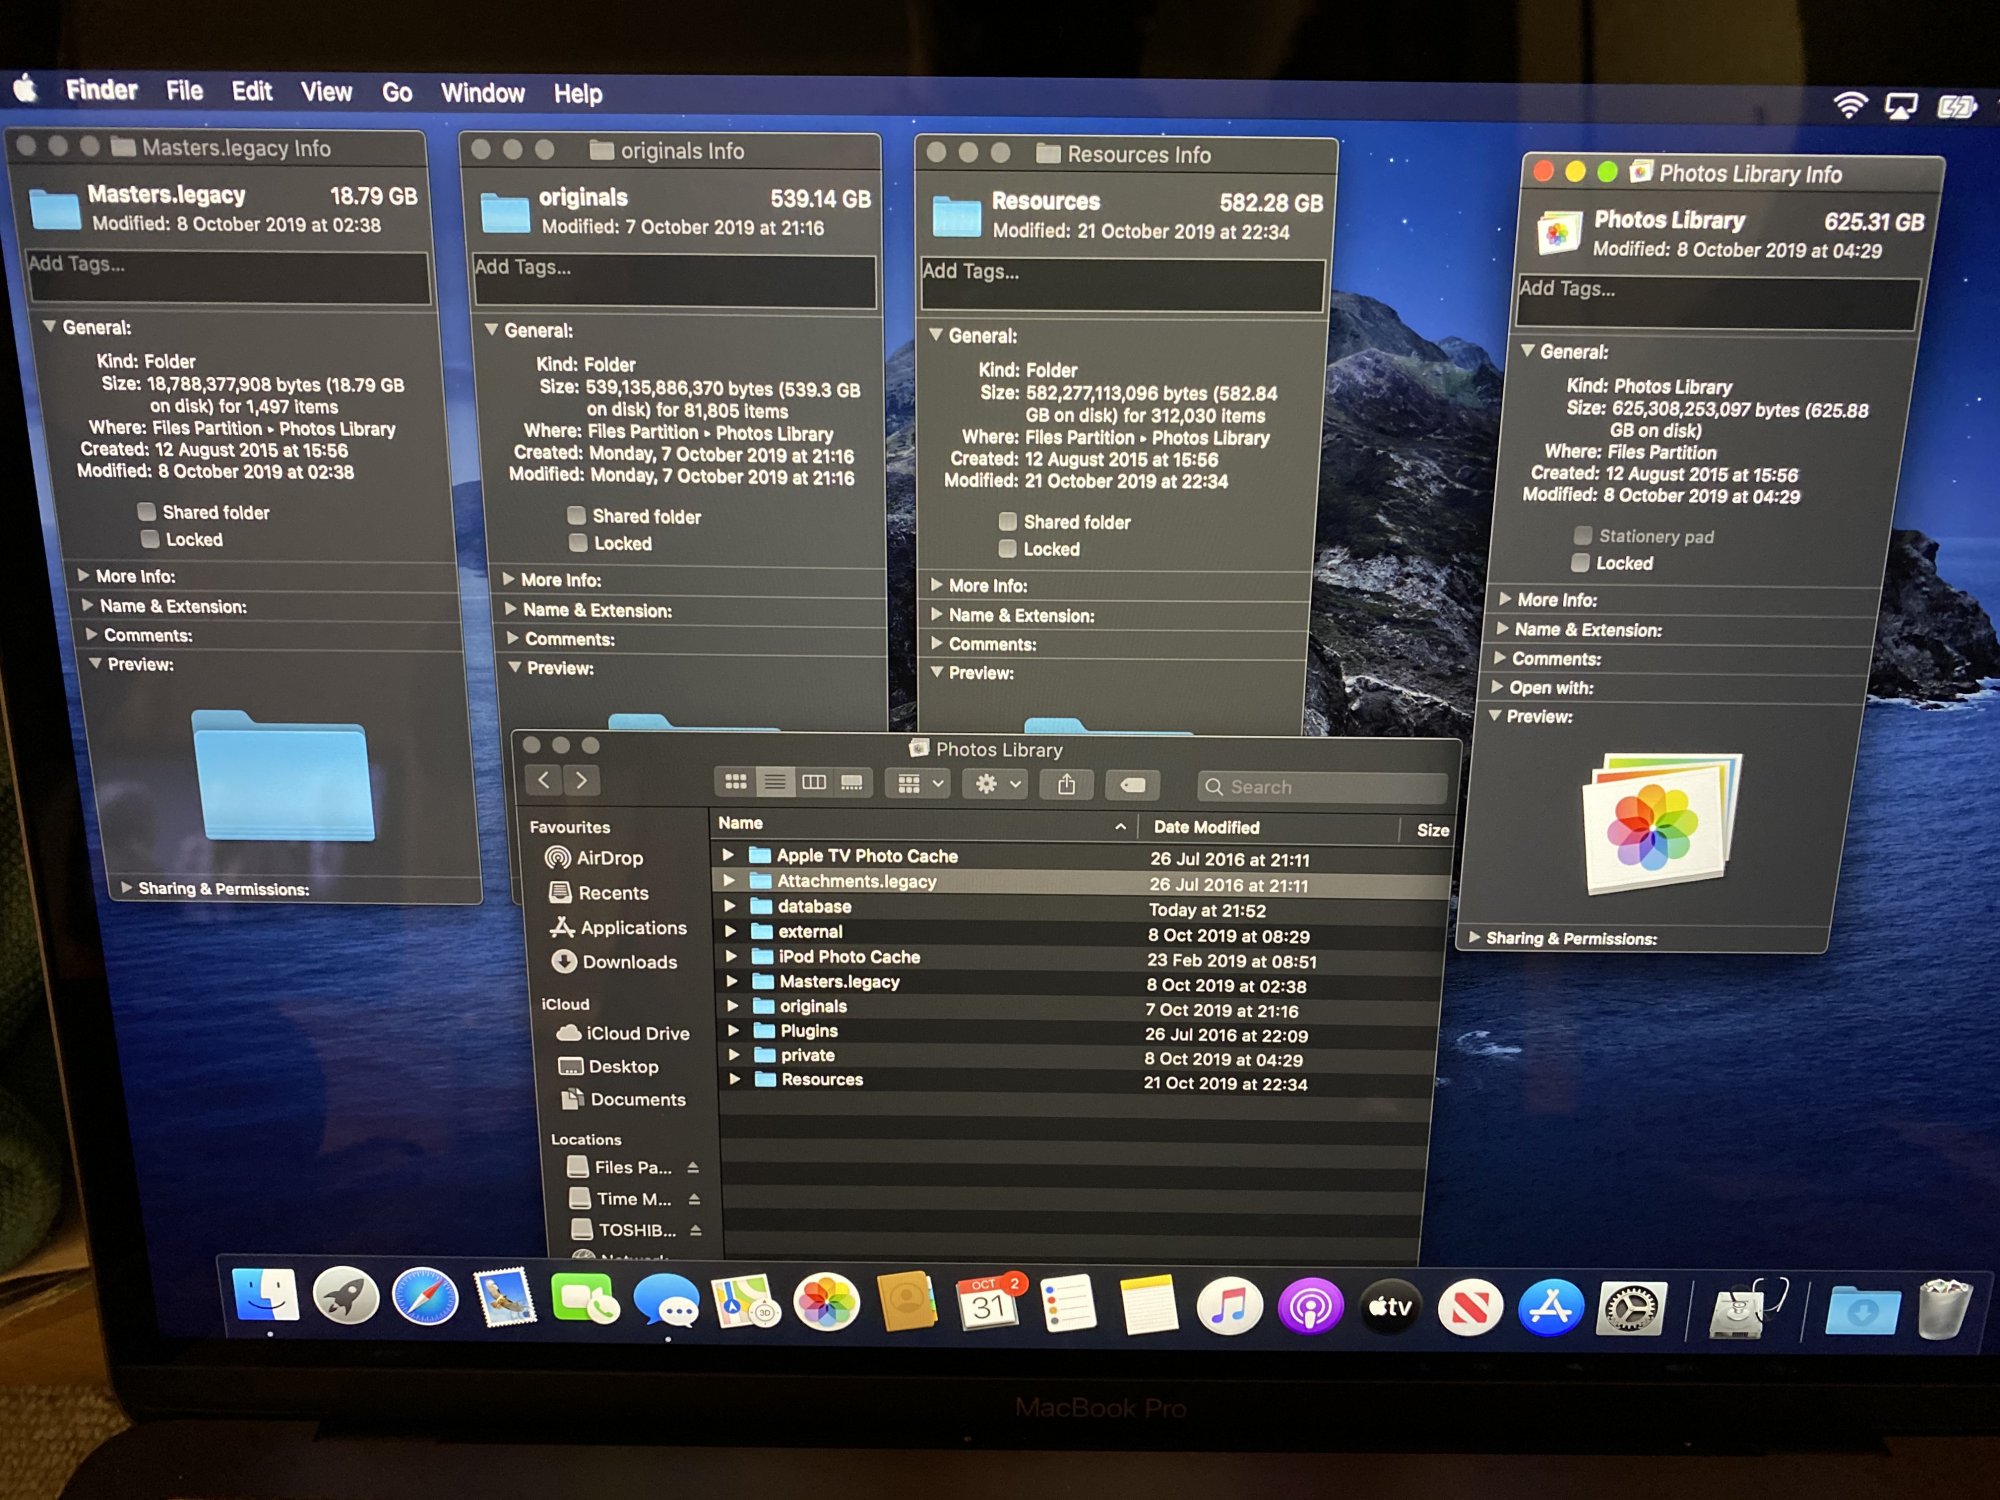This screenshot has width=2000, height=1500.
Task: Open the Edit menu
Action: (252, 92)
